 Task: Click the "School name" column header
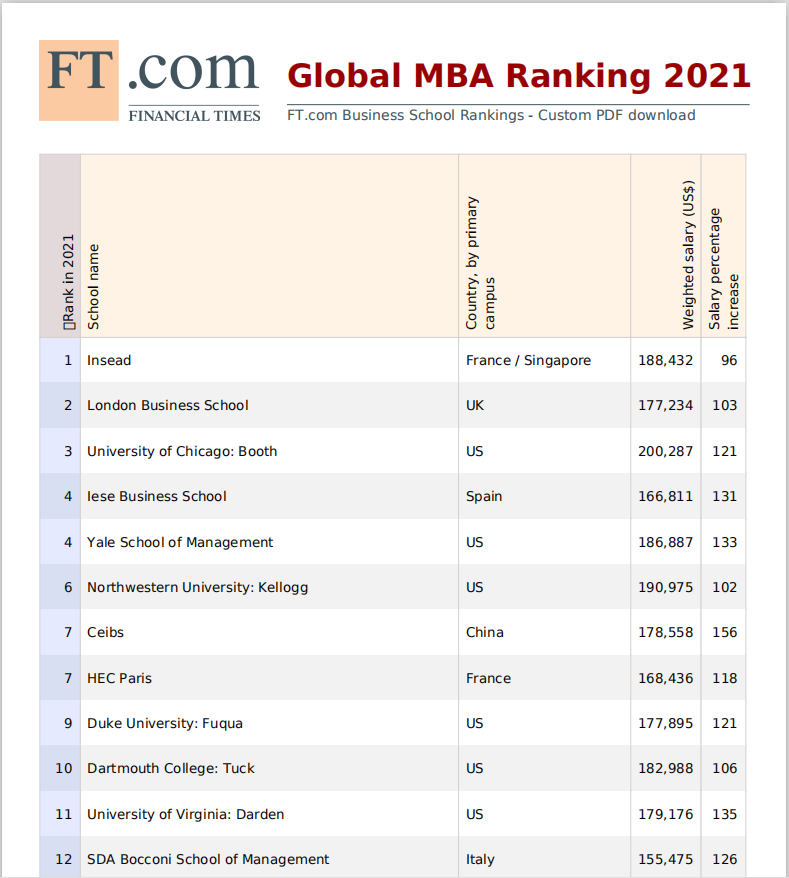(94, 286)
